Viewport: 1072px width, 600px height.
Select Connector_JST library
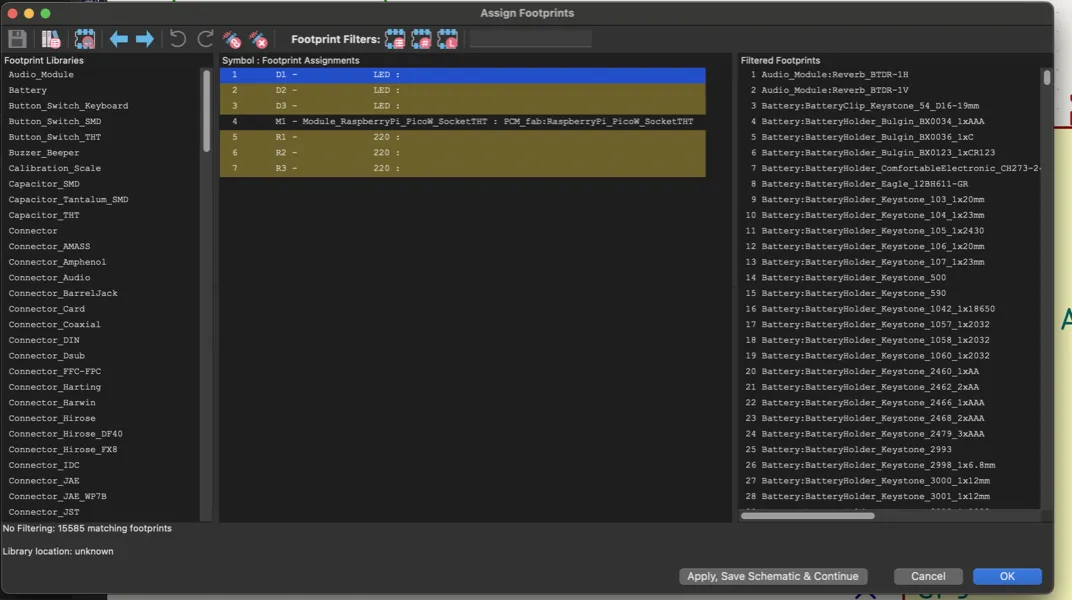(44, 512)
